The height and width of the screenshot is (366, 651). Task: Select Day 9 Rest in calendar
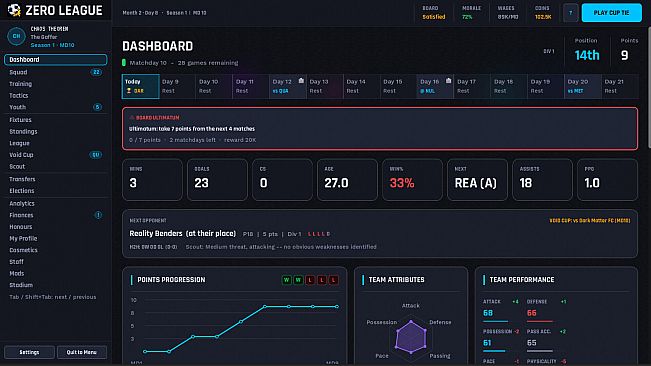tap(177, 86)
